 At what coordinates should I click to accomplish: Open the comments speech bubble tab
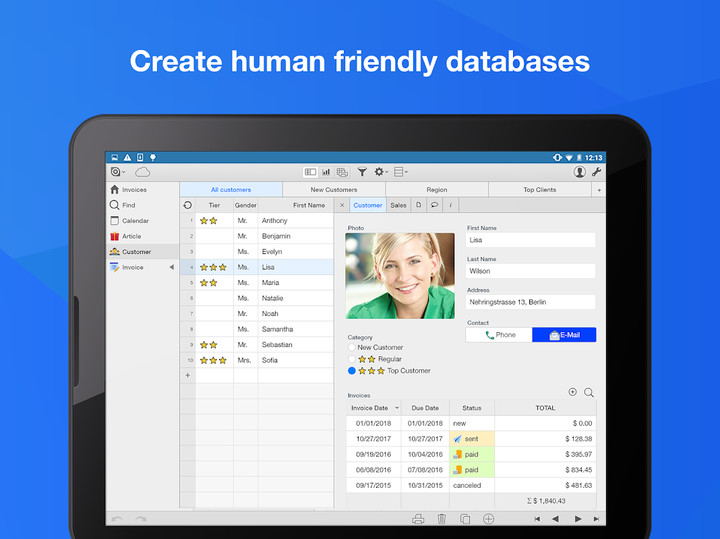click(434, 205)
